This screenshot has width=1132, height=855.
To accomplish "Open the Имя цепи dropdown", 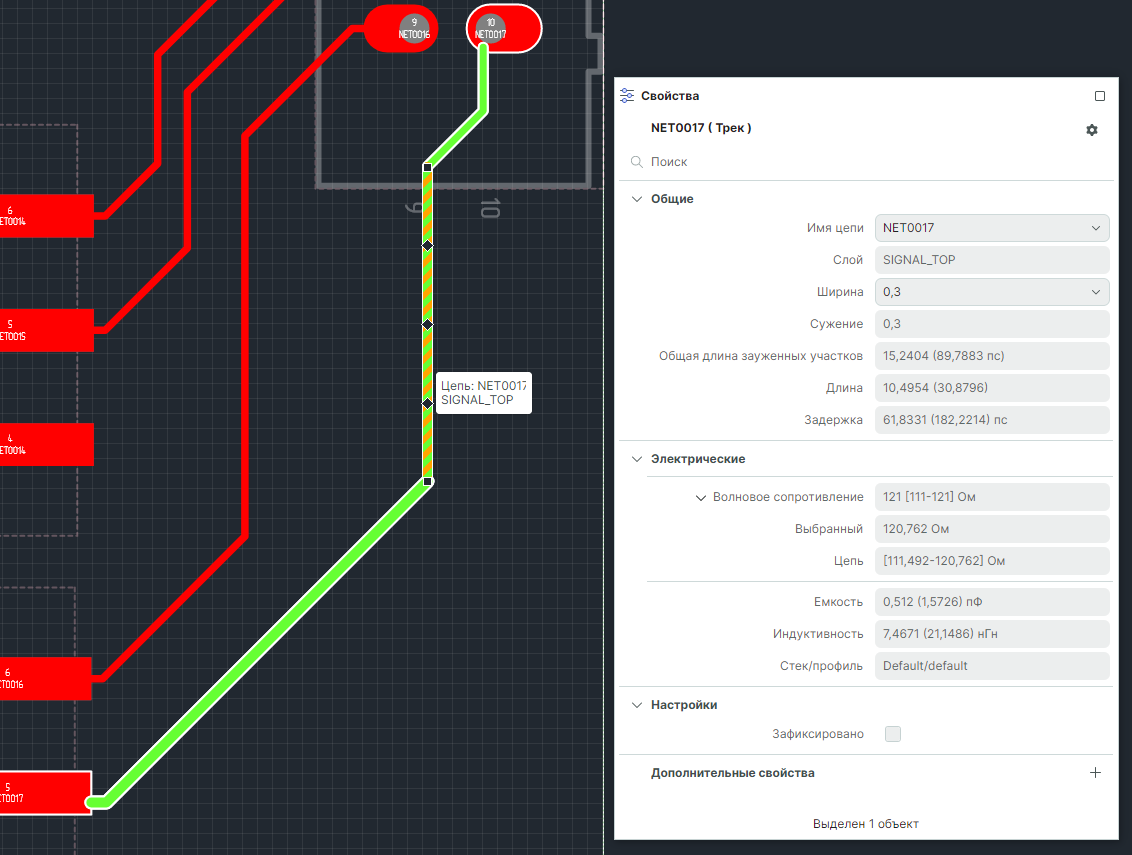I will tap(991, 228).
